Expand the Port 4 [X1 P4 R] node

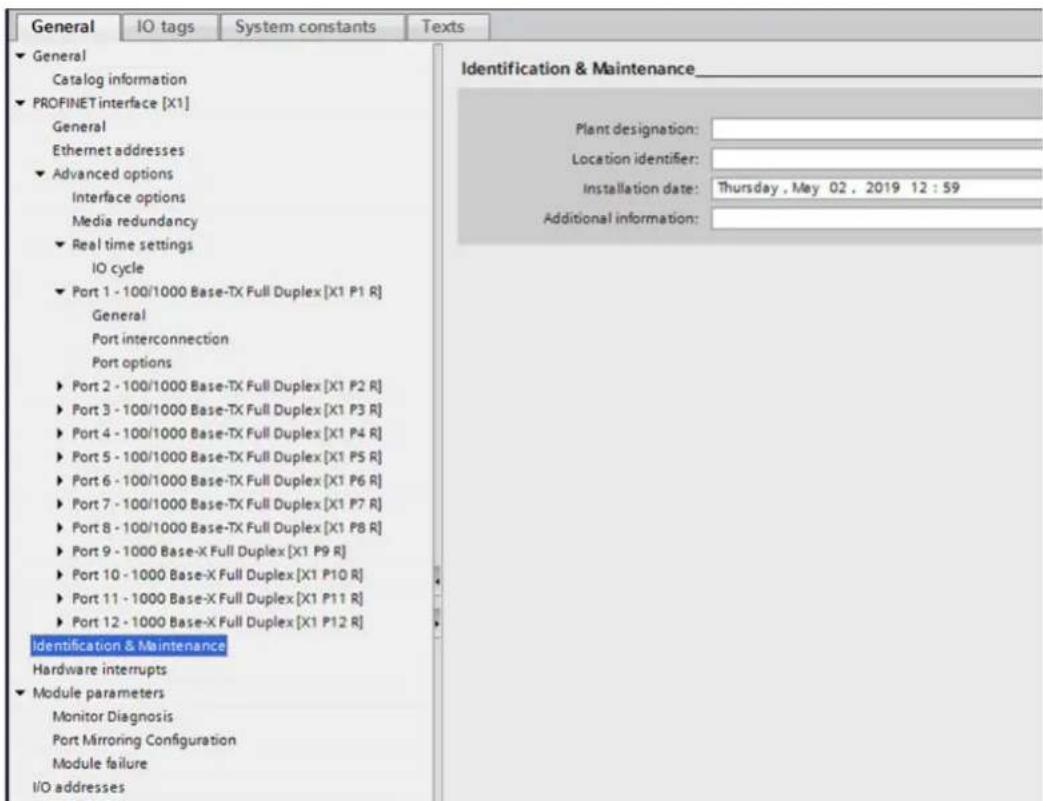60,433
